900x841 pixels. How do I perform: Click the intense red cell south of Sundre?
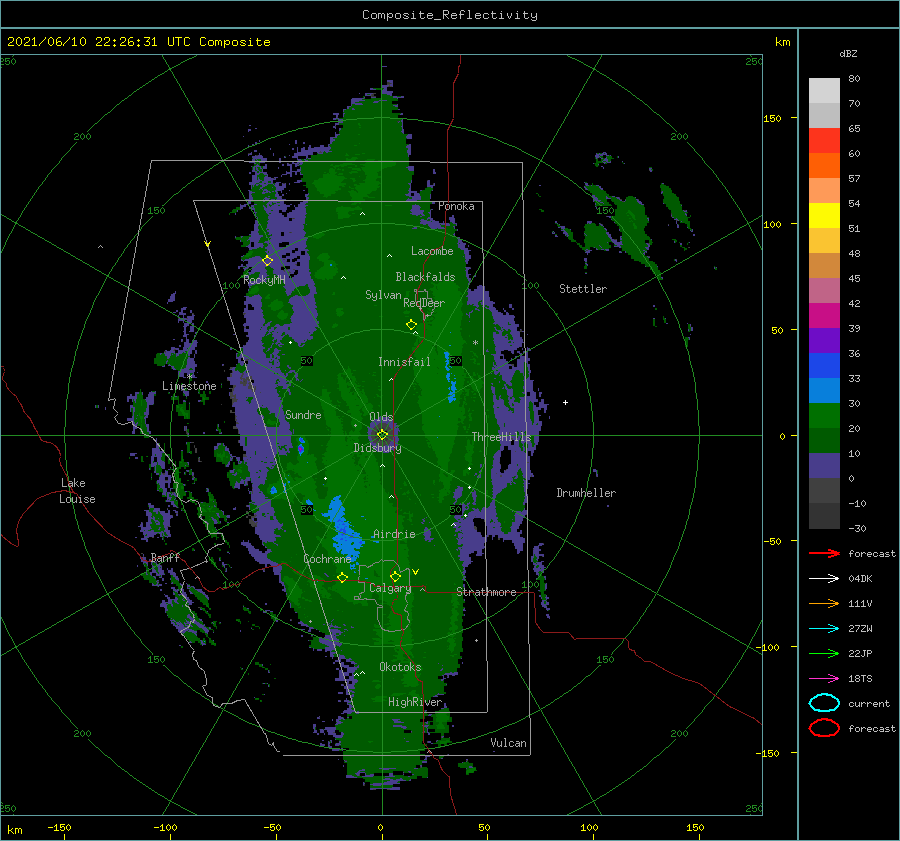301,449
